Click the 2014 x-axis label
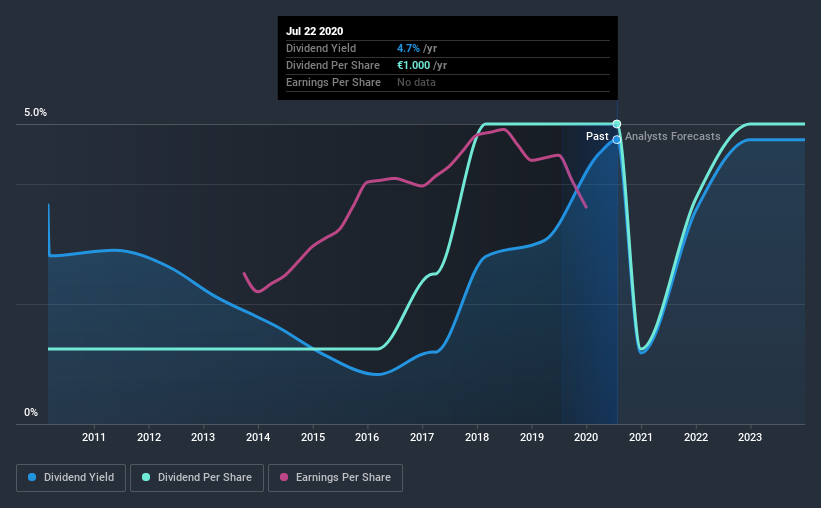This screenshot has width=821, height=508. (258, 437)
